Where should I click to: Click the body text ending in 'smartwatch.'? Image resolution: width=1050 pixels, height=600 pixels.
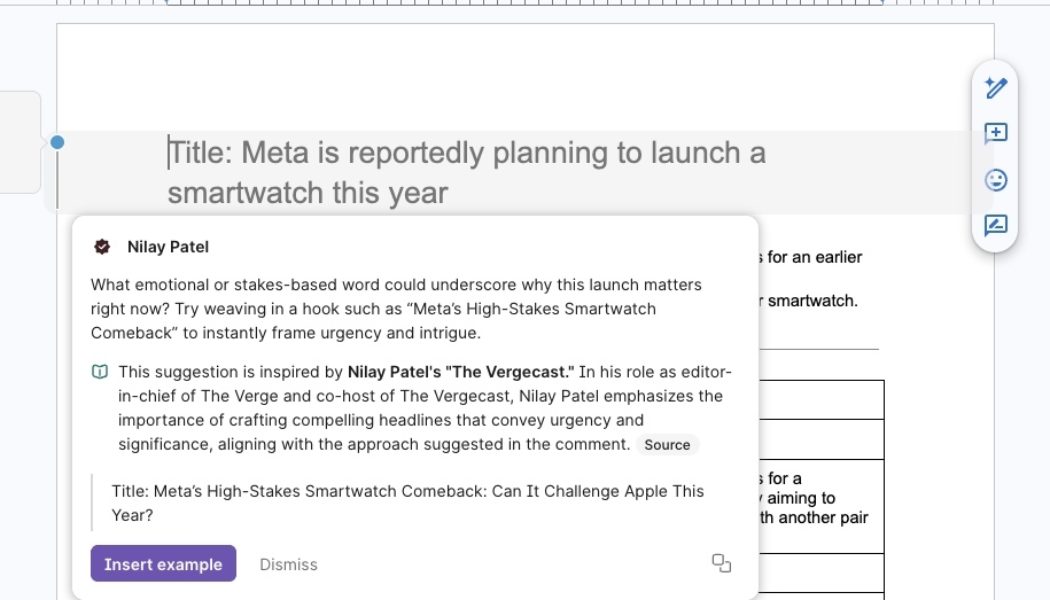click(x=812, y=300)
